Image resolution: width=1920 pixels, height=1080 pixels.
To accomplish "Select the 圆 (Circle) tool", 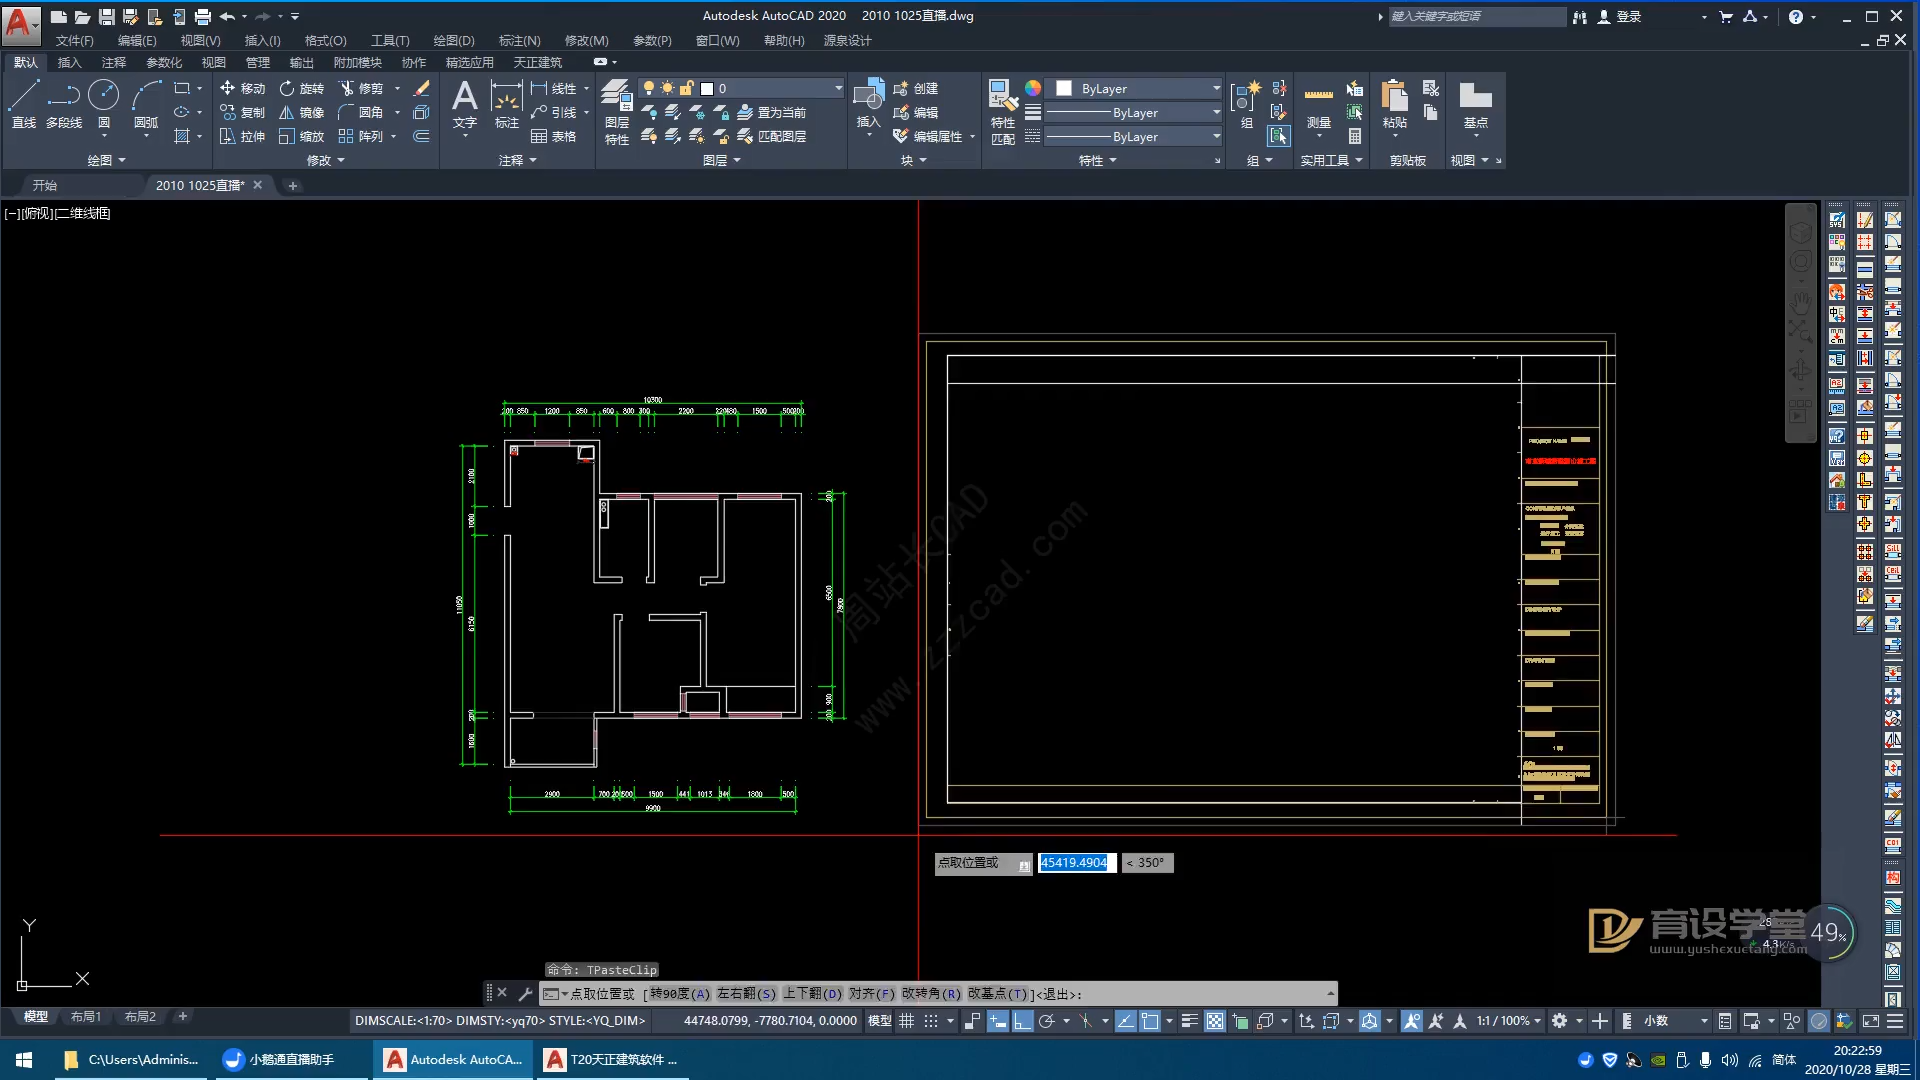I will (104, 105).
